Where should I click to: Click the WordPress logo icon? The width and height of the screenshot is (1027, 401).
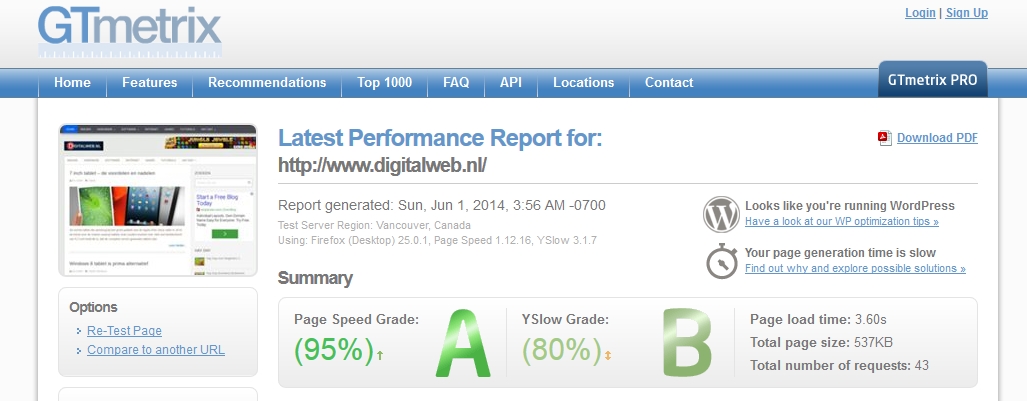[x=721, y=214]
